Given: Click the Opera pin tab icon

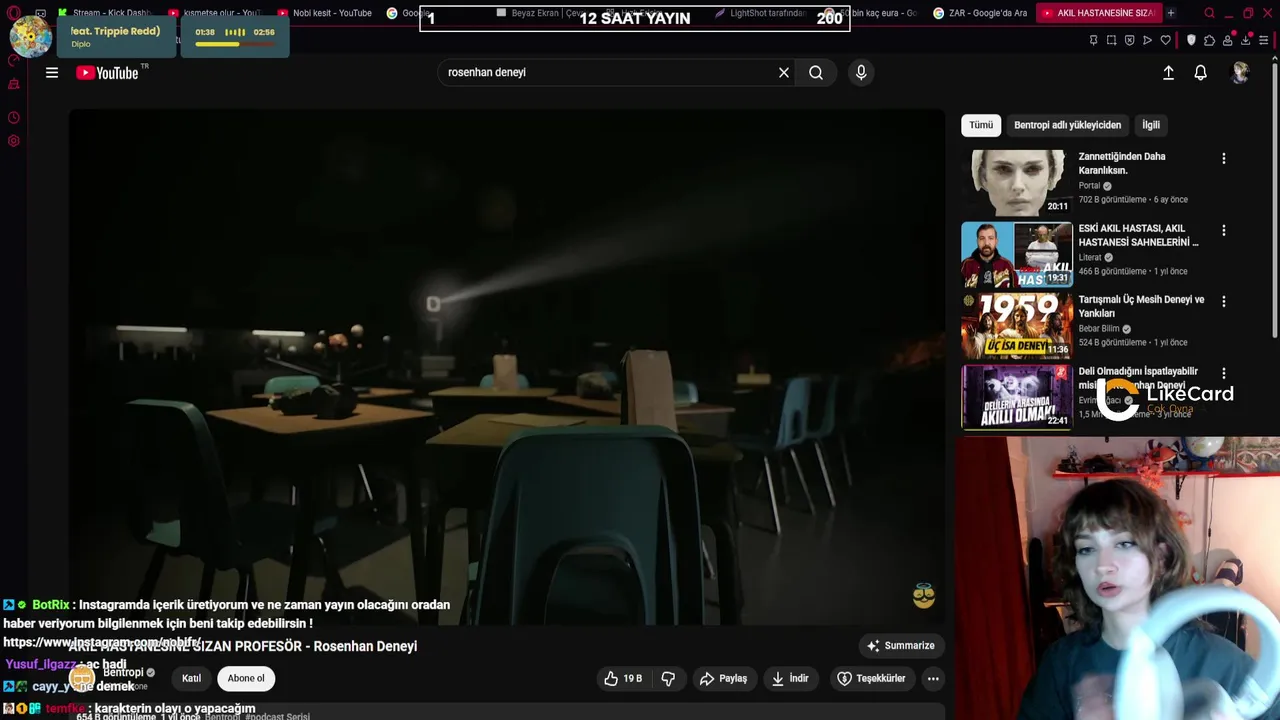Looking at the screenshot, I should pos(1093,40).
